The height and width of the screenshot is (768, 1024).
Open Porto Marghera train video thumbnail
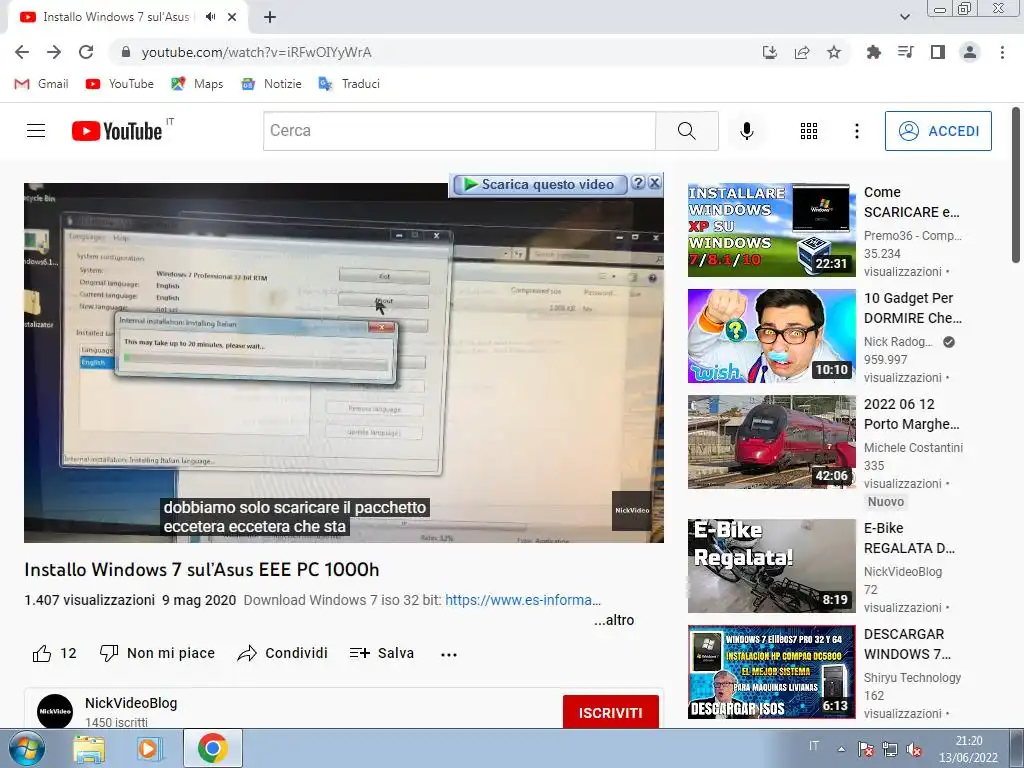coord(771,441)
